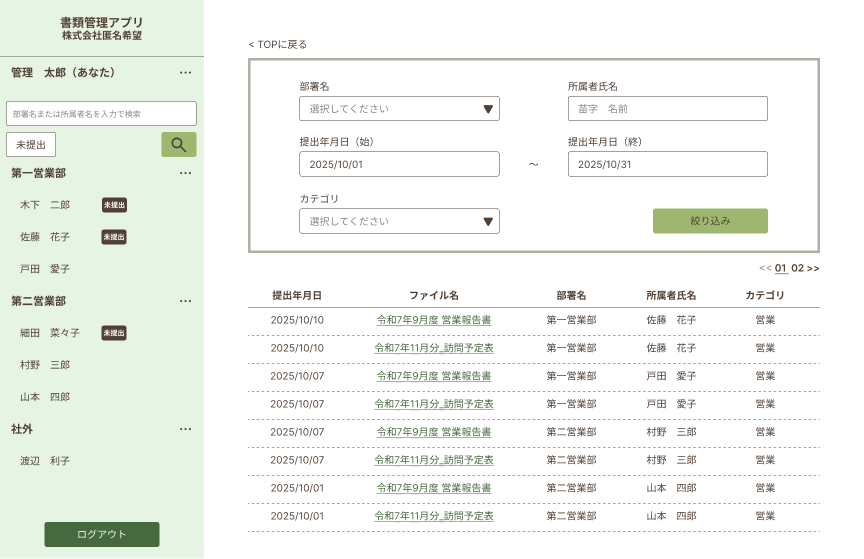Toggle the 未提出 filter button
864x559 pixels.
[31, 145]
